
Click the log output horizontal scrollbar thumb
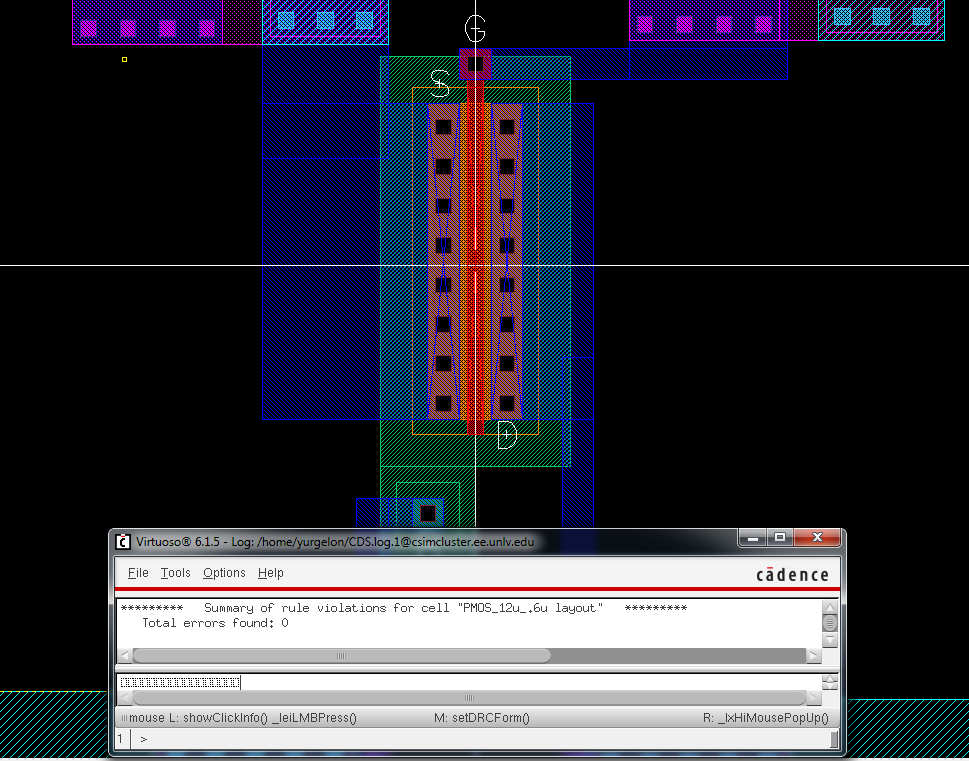pyautogui.click(x=341, y=655)
